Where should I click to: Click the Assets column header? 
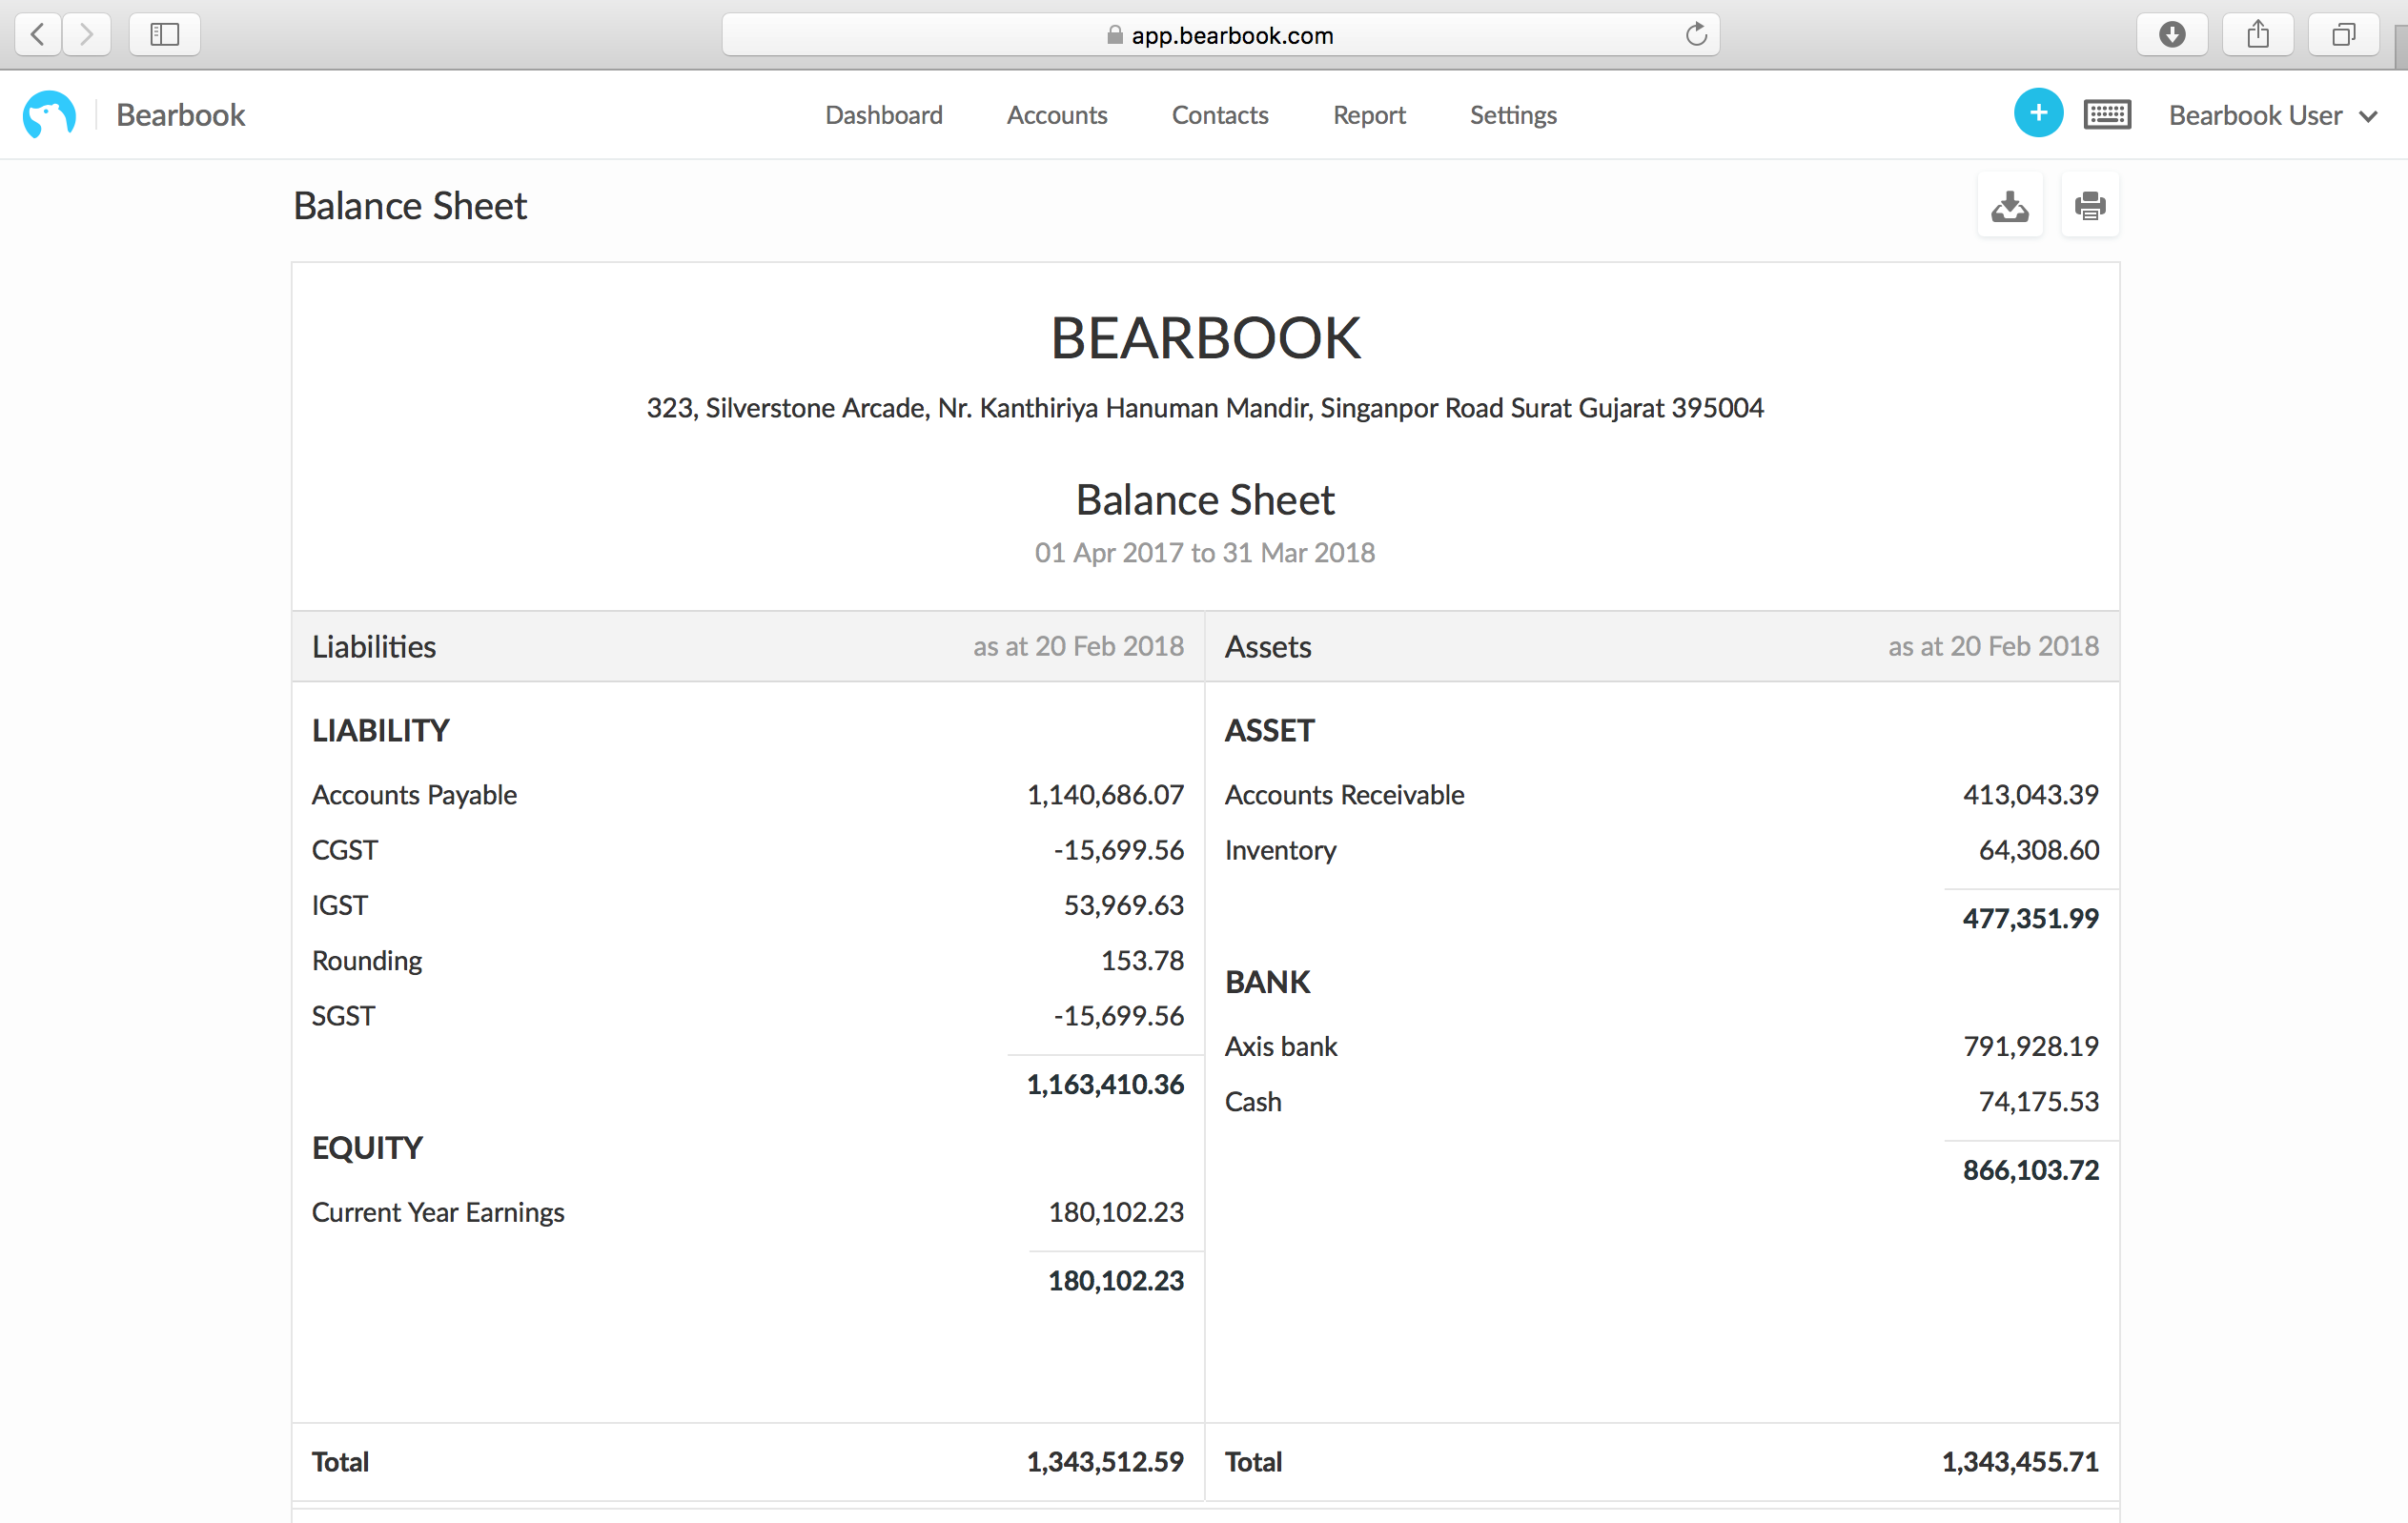pyautogui.click(x=1268, y=647)
